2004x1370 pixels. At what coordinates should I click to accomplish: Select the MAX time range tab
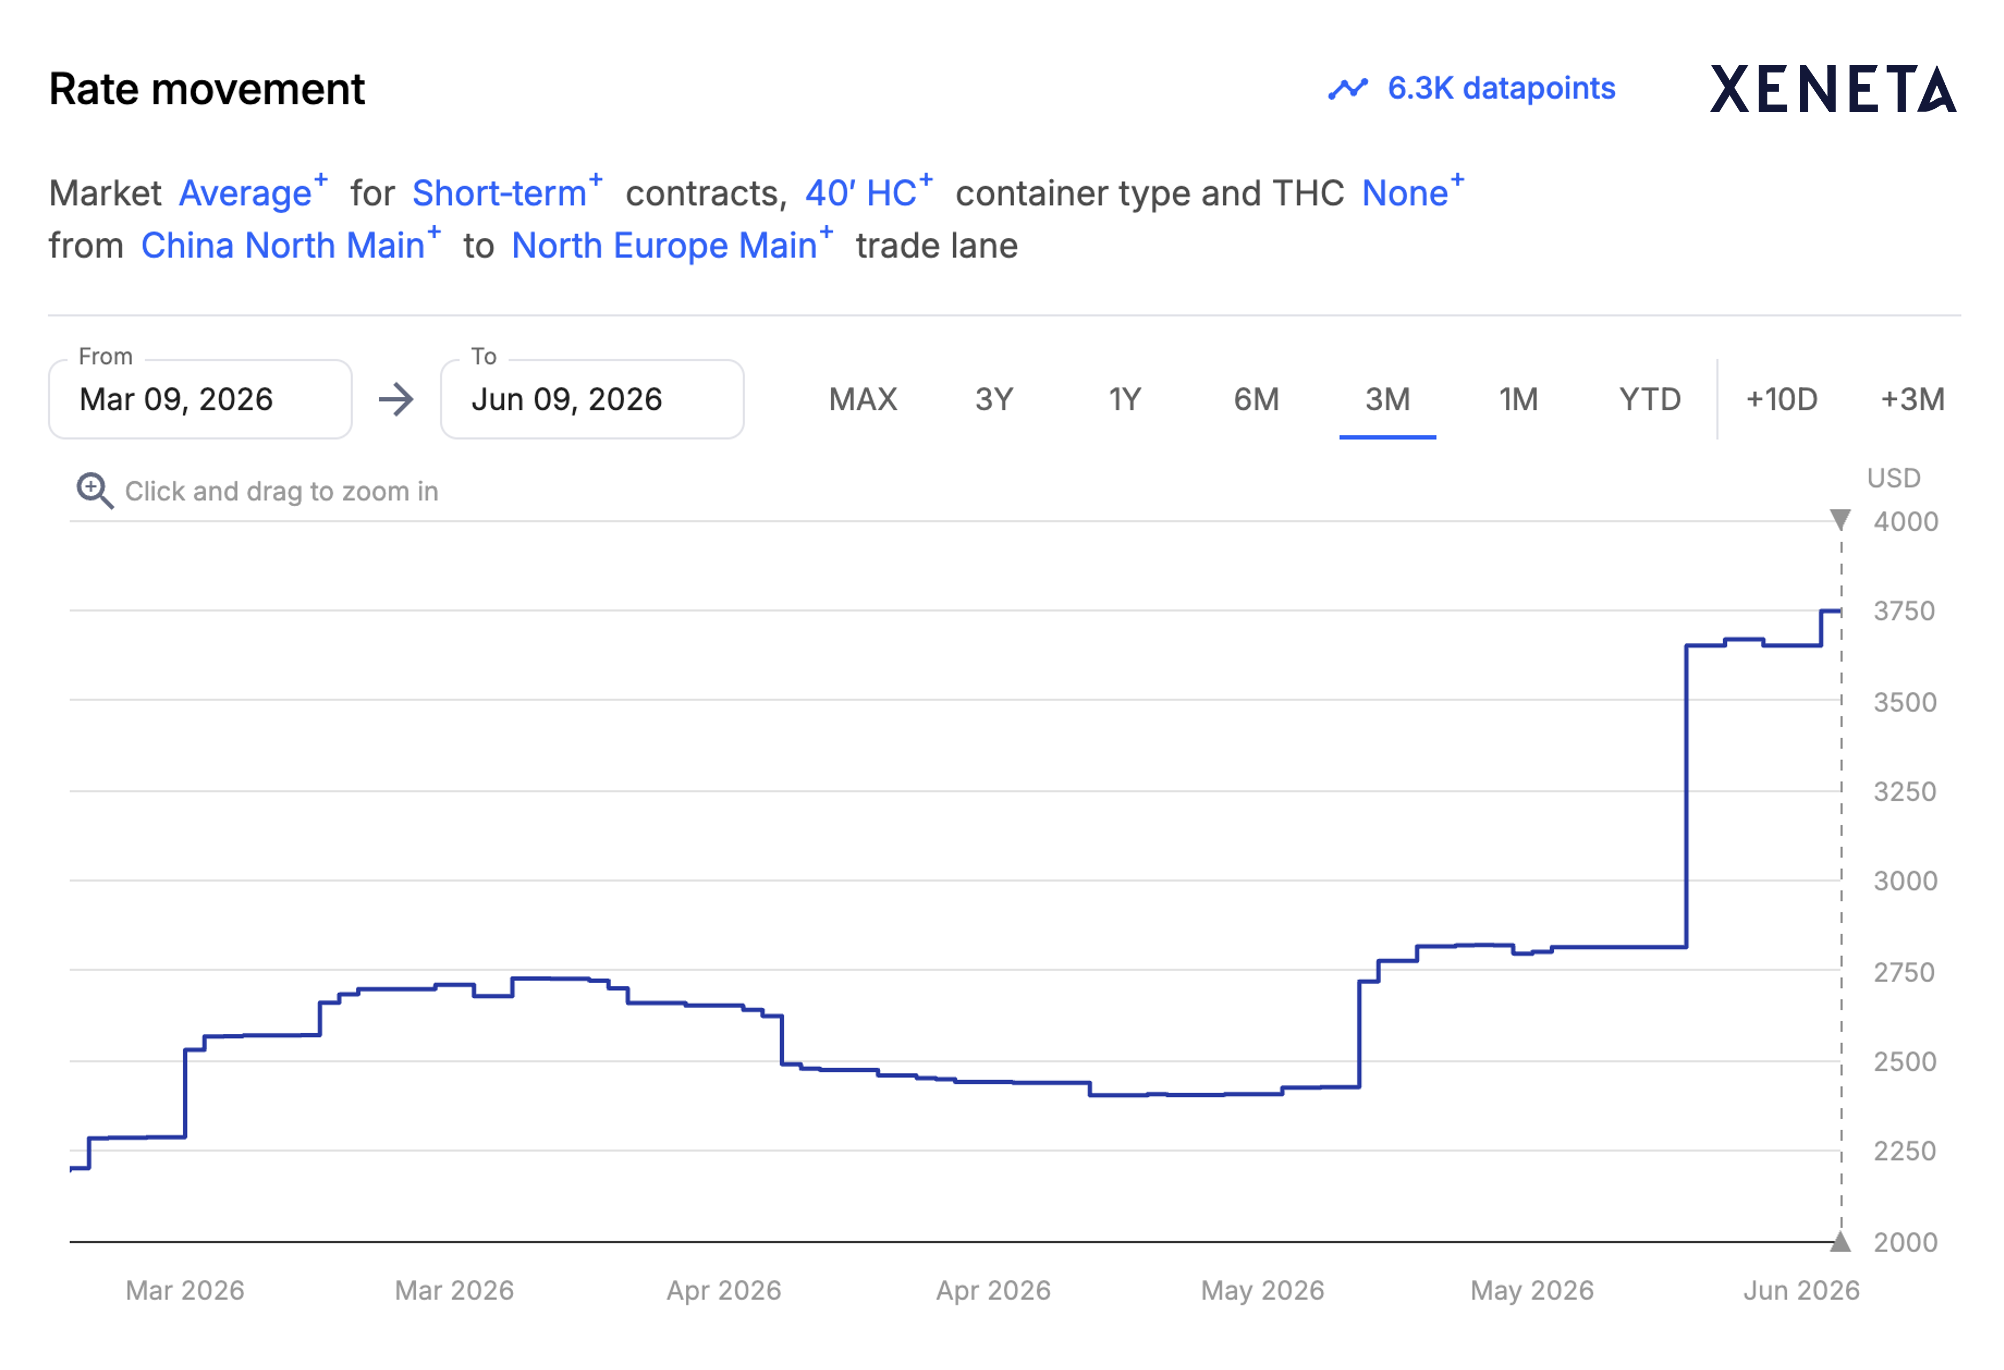[x=863, y=399]
